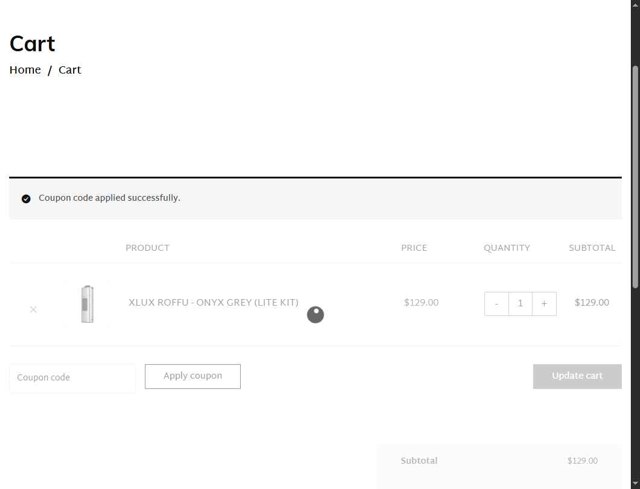Click the Subtotal label in totals box
The image size is (640, 489).
[419, 461]
